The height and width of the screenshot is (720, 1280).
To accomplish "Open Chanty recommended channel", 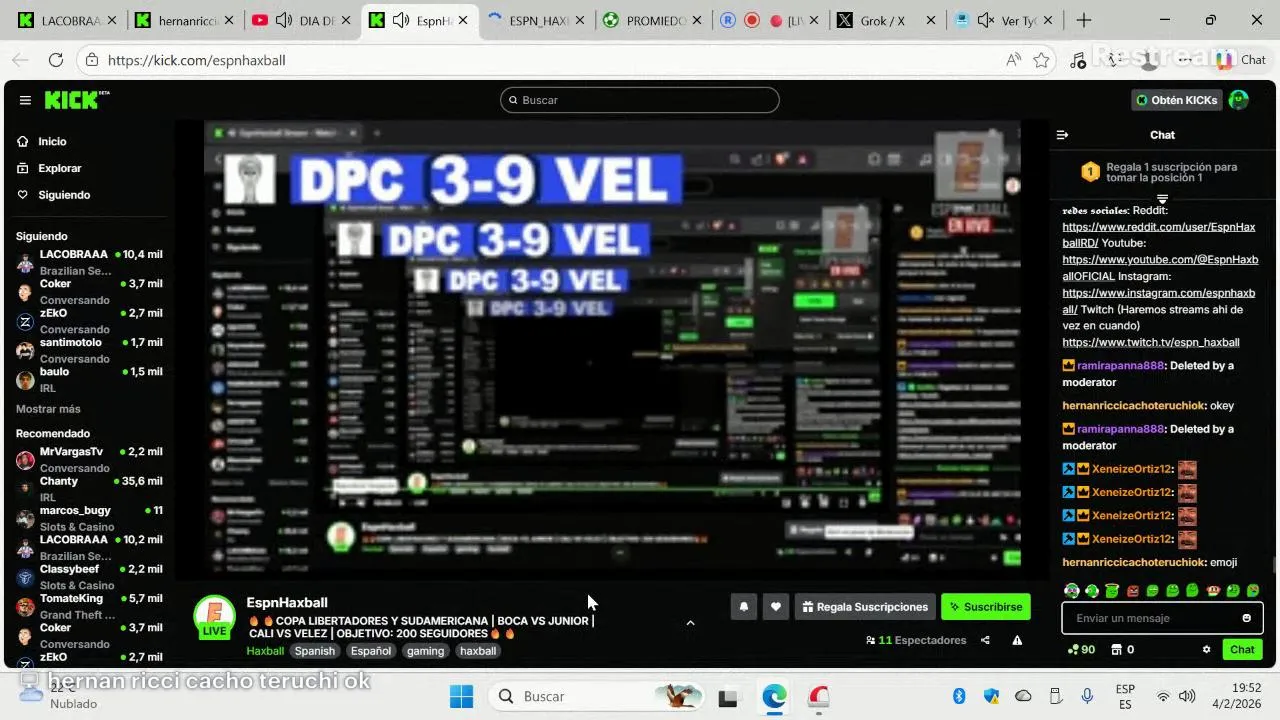I will point(90,489).
